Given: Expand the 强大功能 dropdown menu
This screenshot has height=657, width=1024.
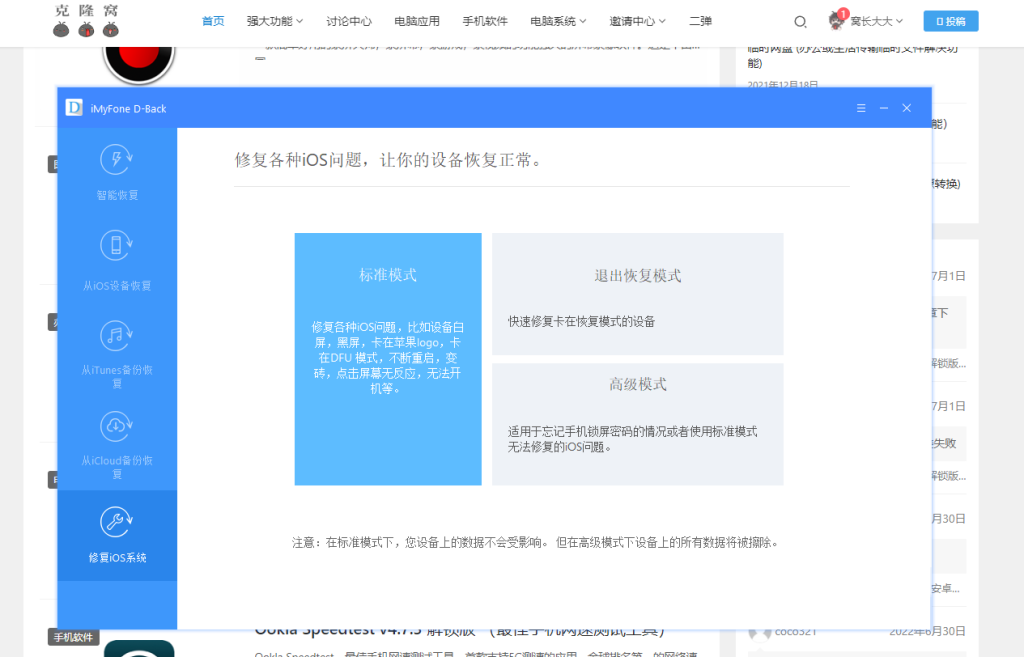Looking at the screenshot, I should [275, 21].
